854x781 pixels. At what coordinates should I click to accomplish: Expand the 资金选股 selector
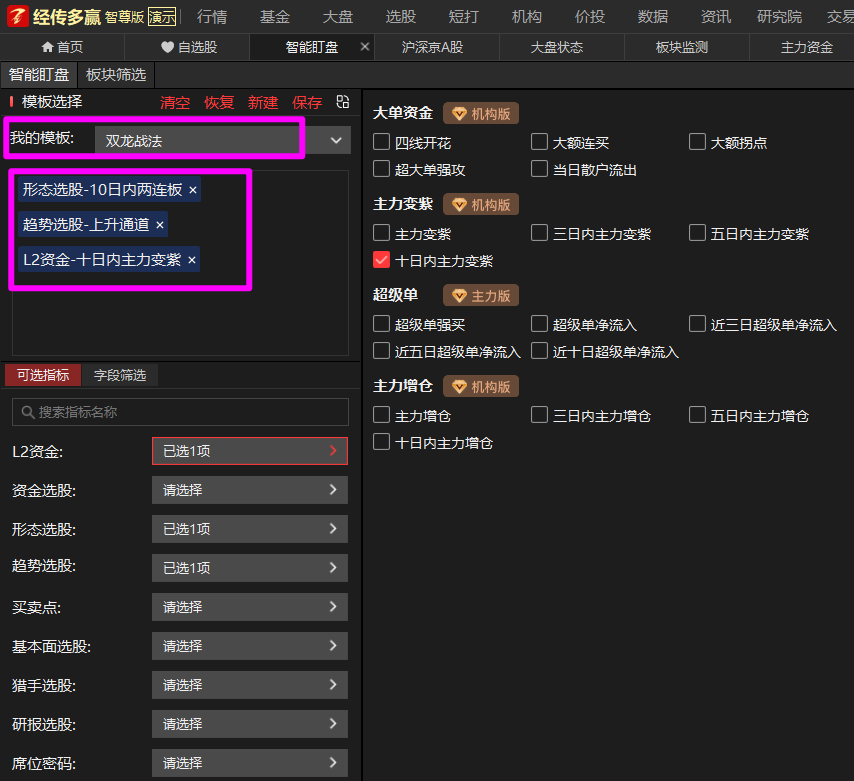coord(250,490)
